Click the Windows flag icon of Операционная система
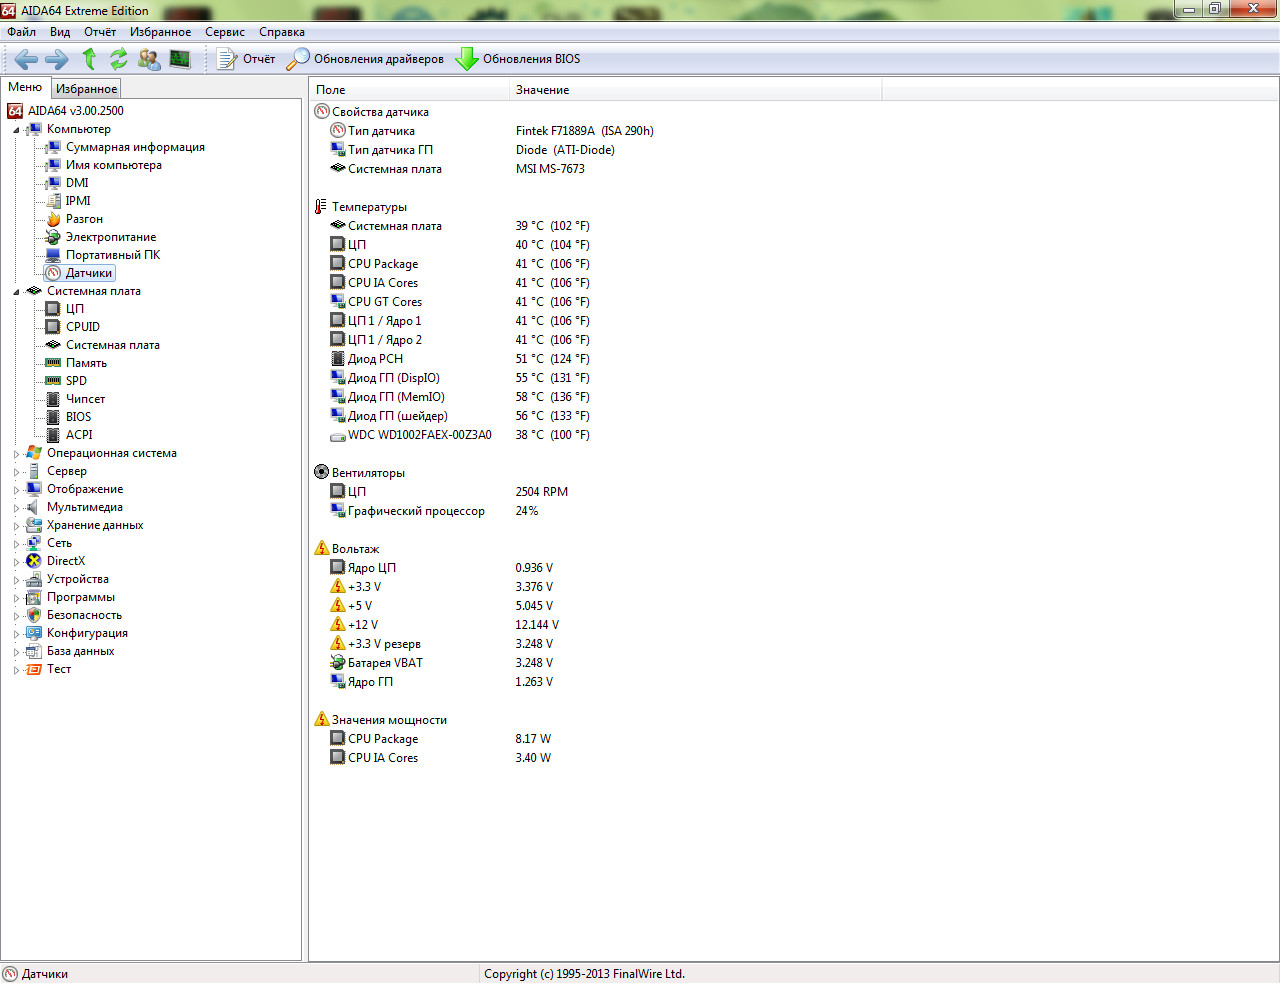Viewport: 1280px width, 984px height. 34,453
